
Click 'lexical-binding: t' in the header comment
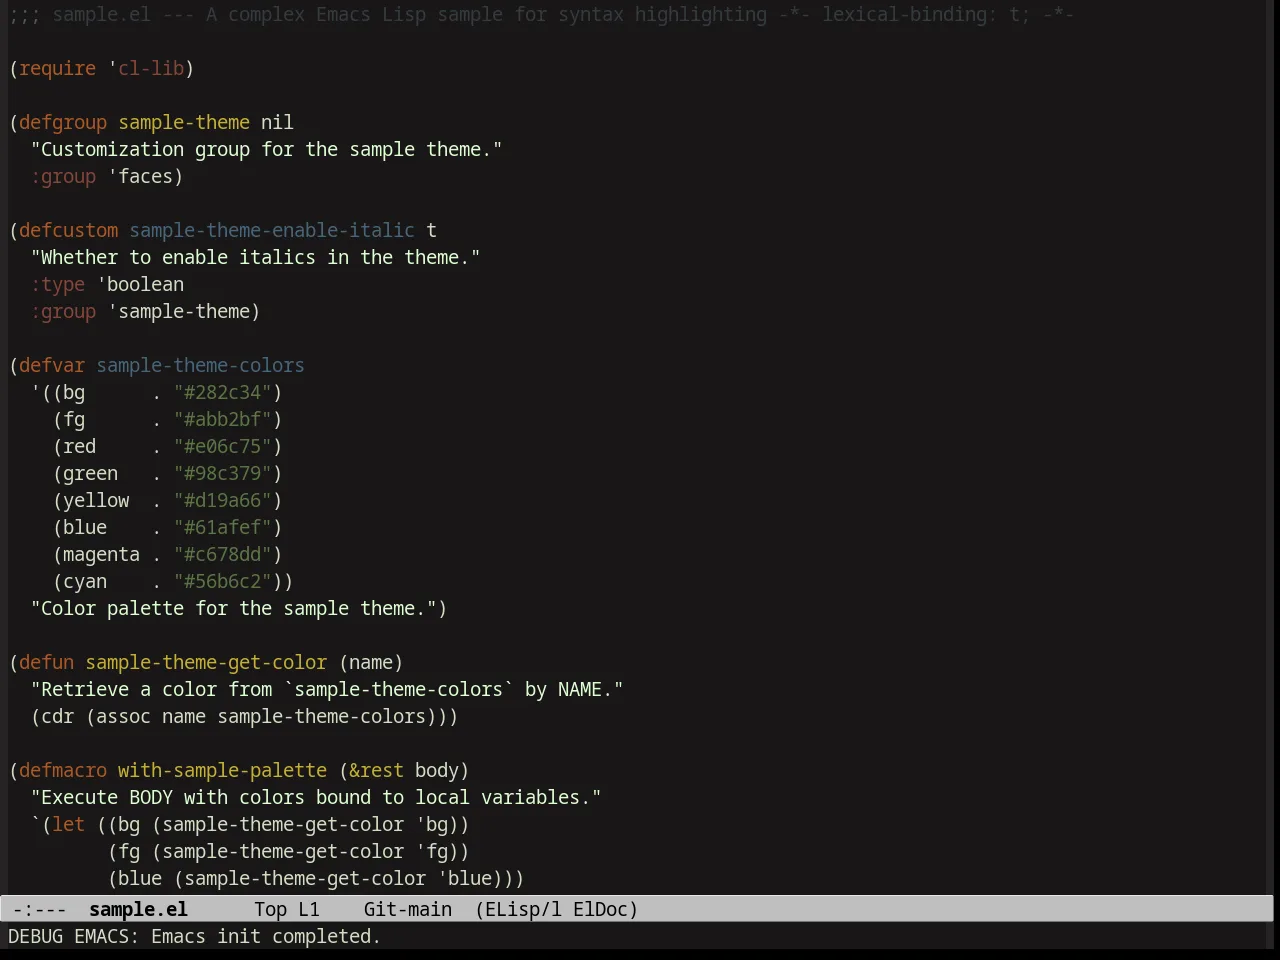[920, 14]
